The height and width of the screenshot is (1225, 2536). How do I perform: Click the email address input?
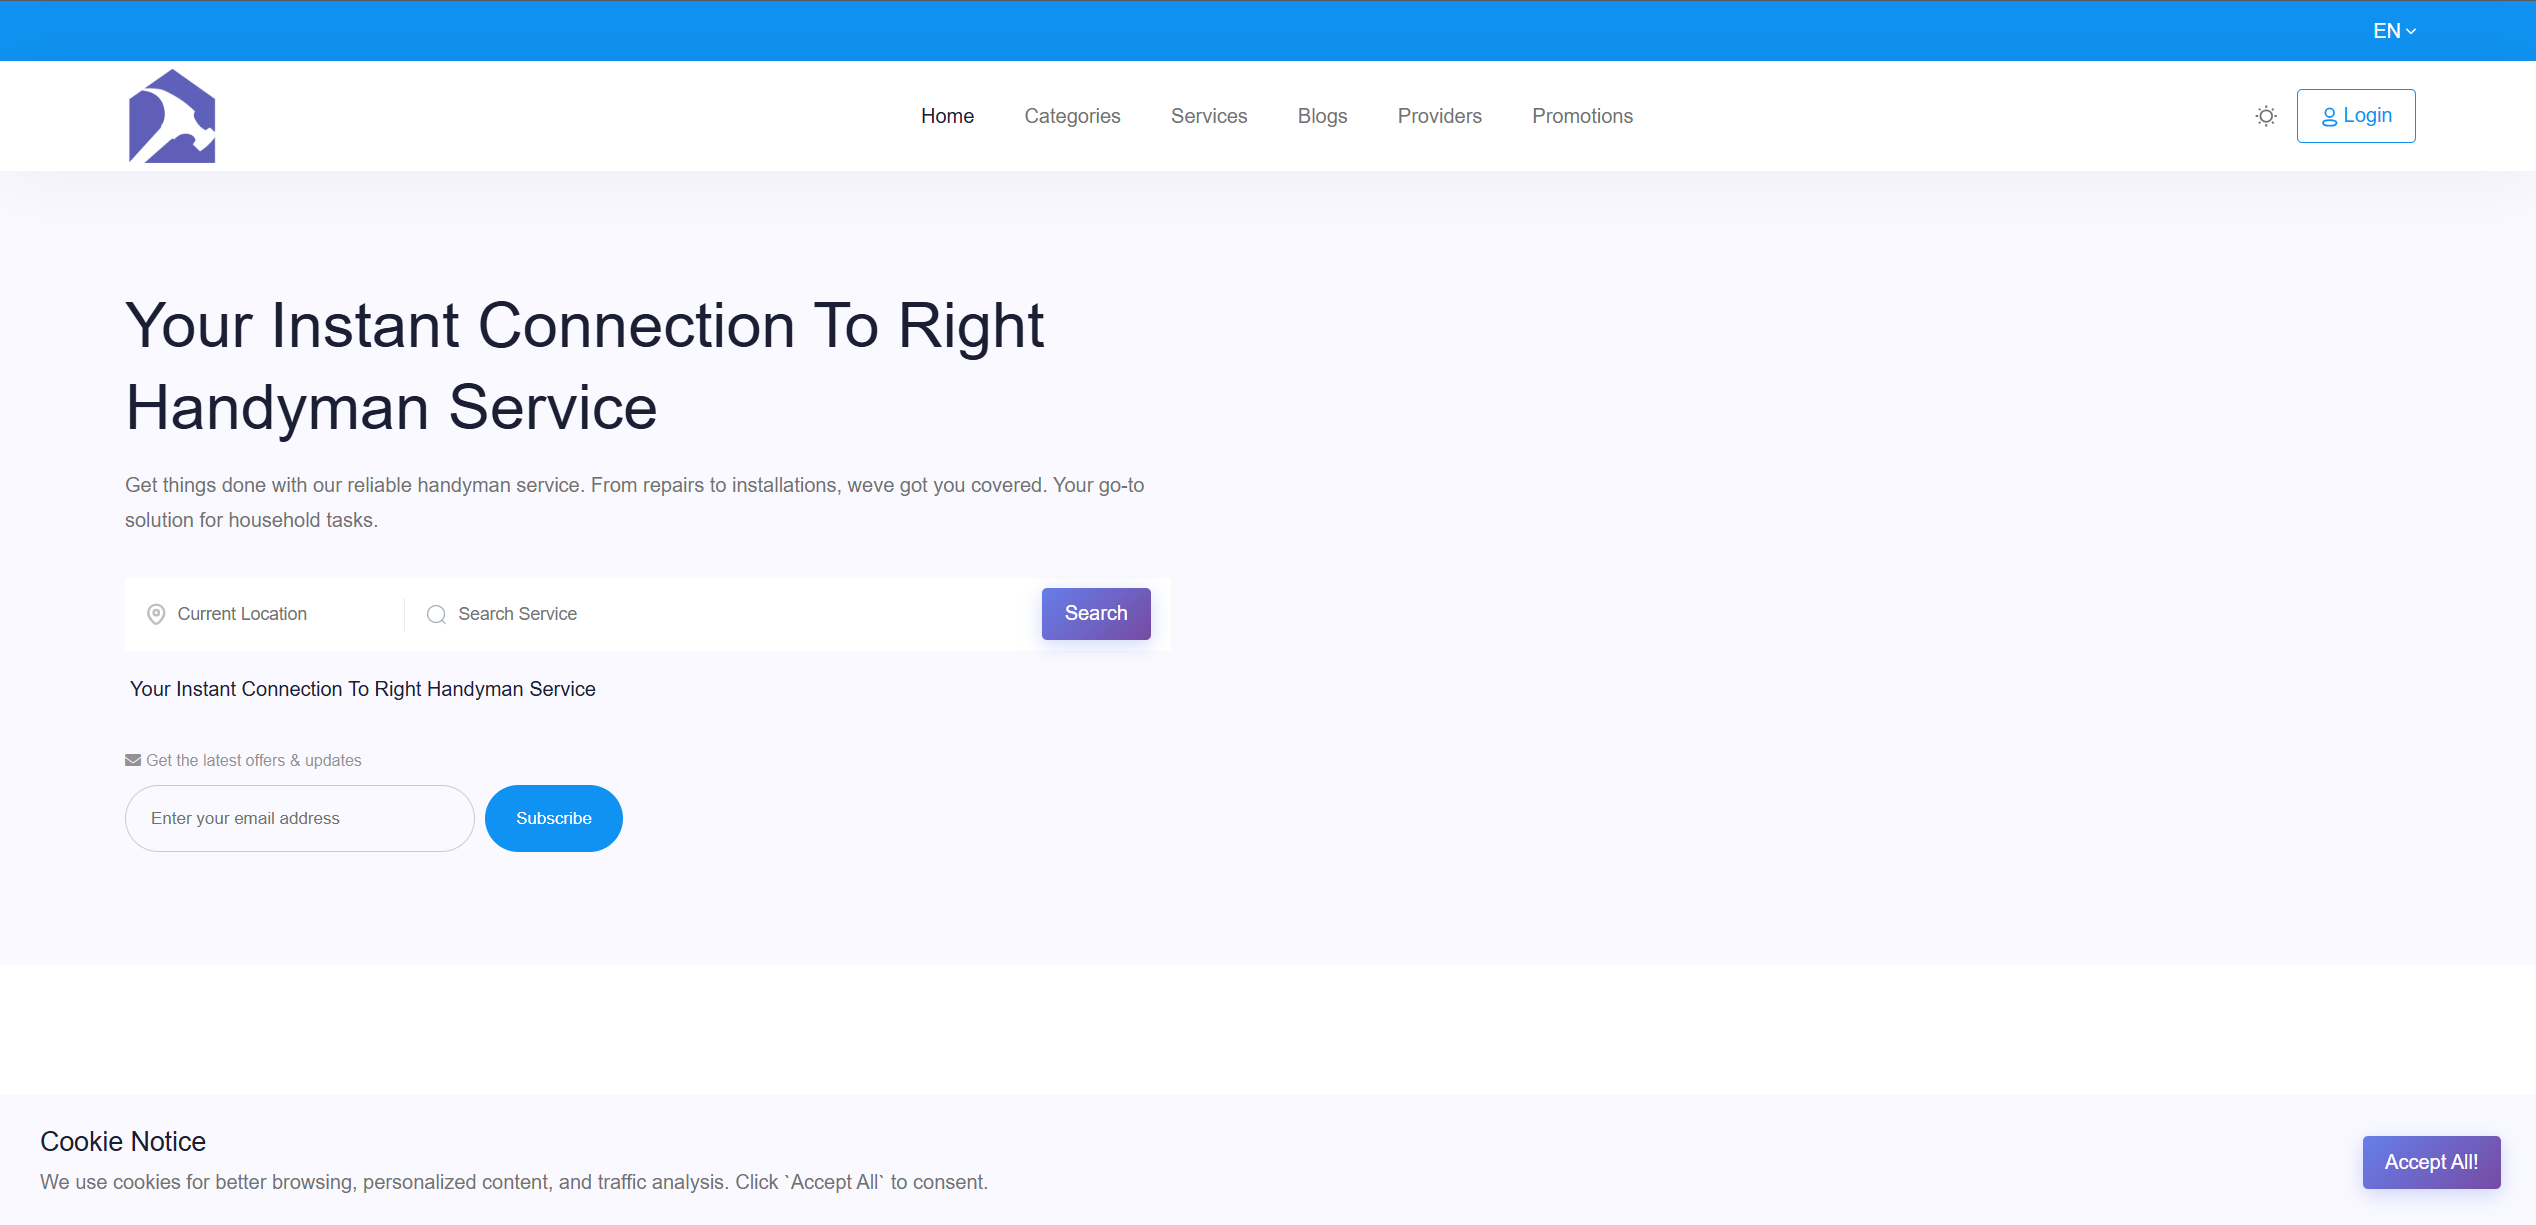[299, 818]
